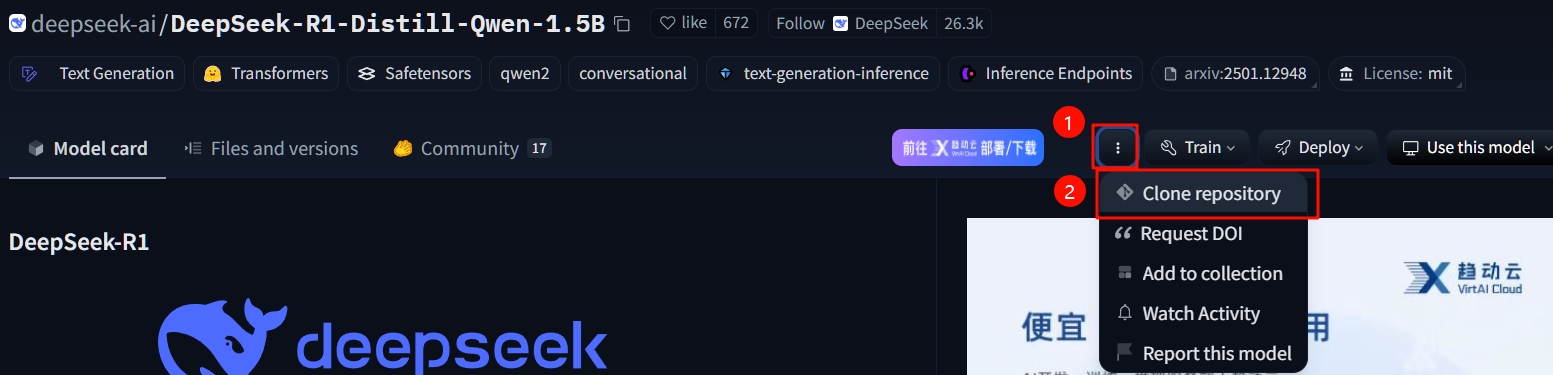Copy model name with the copy icon

click(621, 23)
